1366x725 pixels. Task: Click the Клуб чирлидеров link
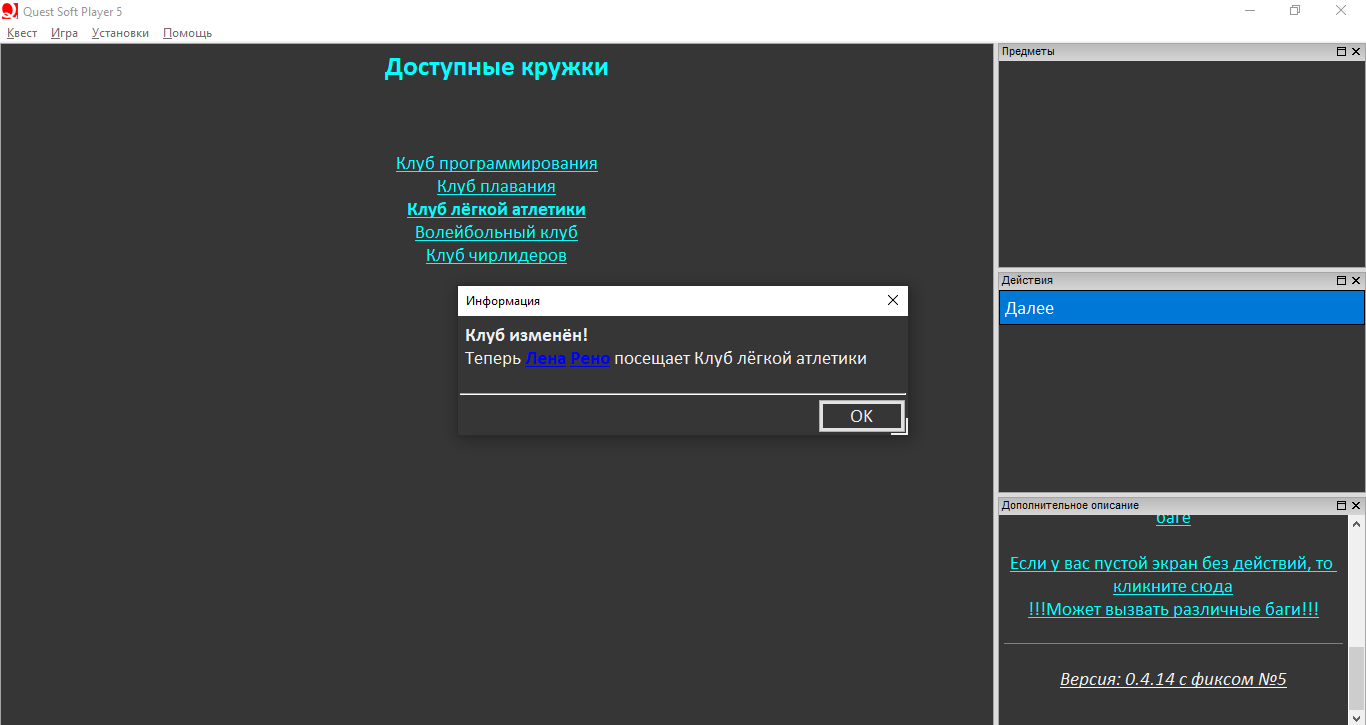(x=496, y=255)
